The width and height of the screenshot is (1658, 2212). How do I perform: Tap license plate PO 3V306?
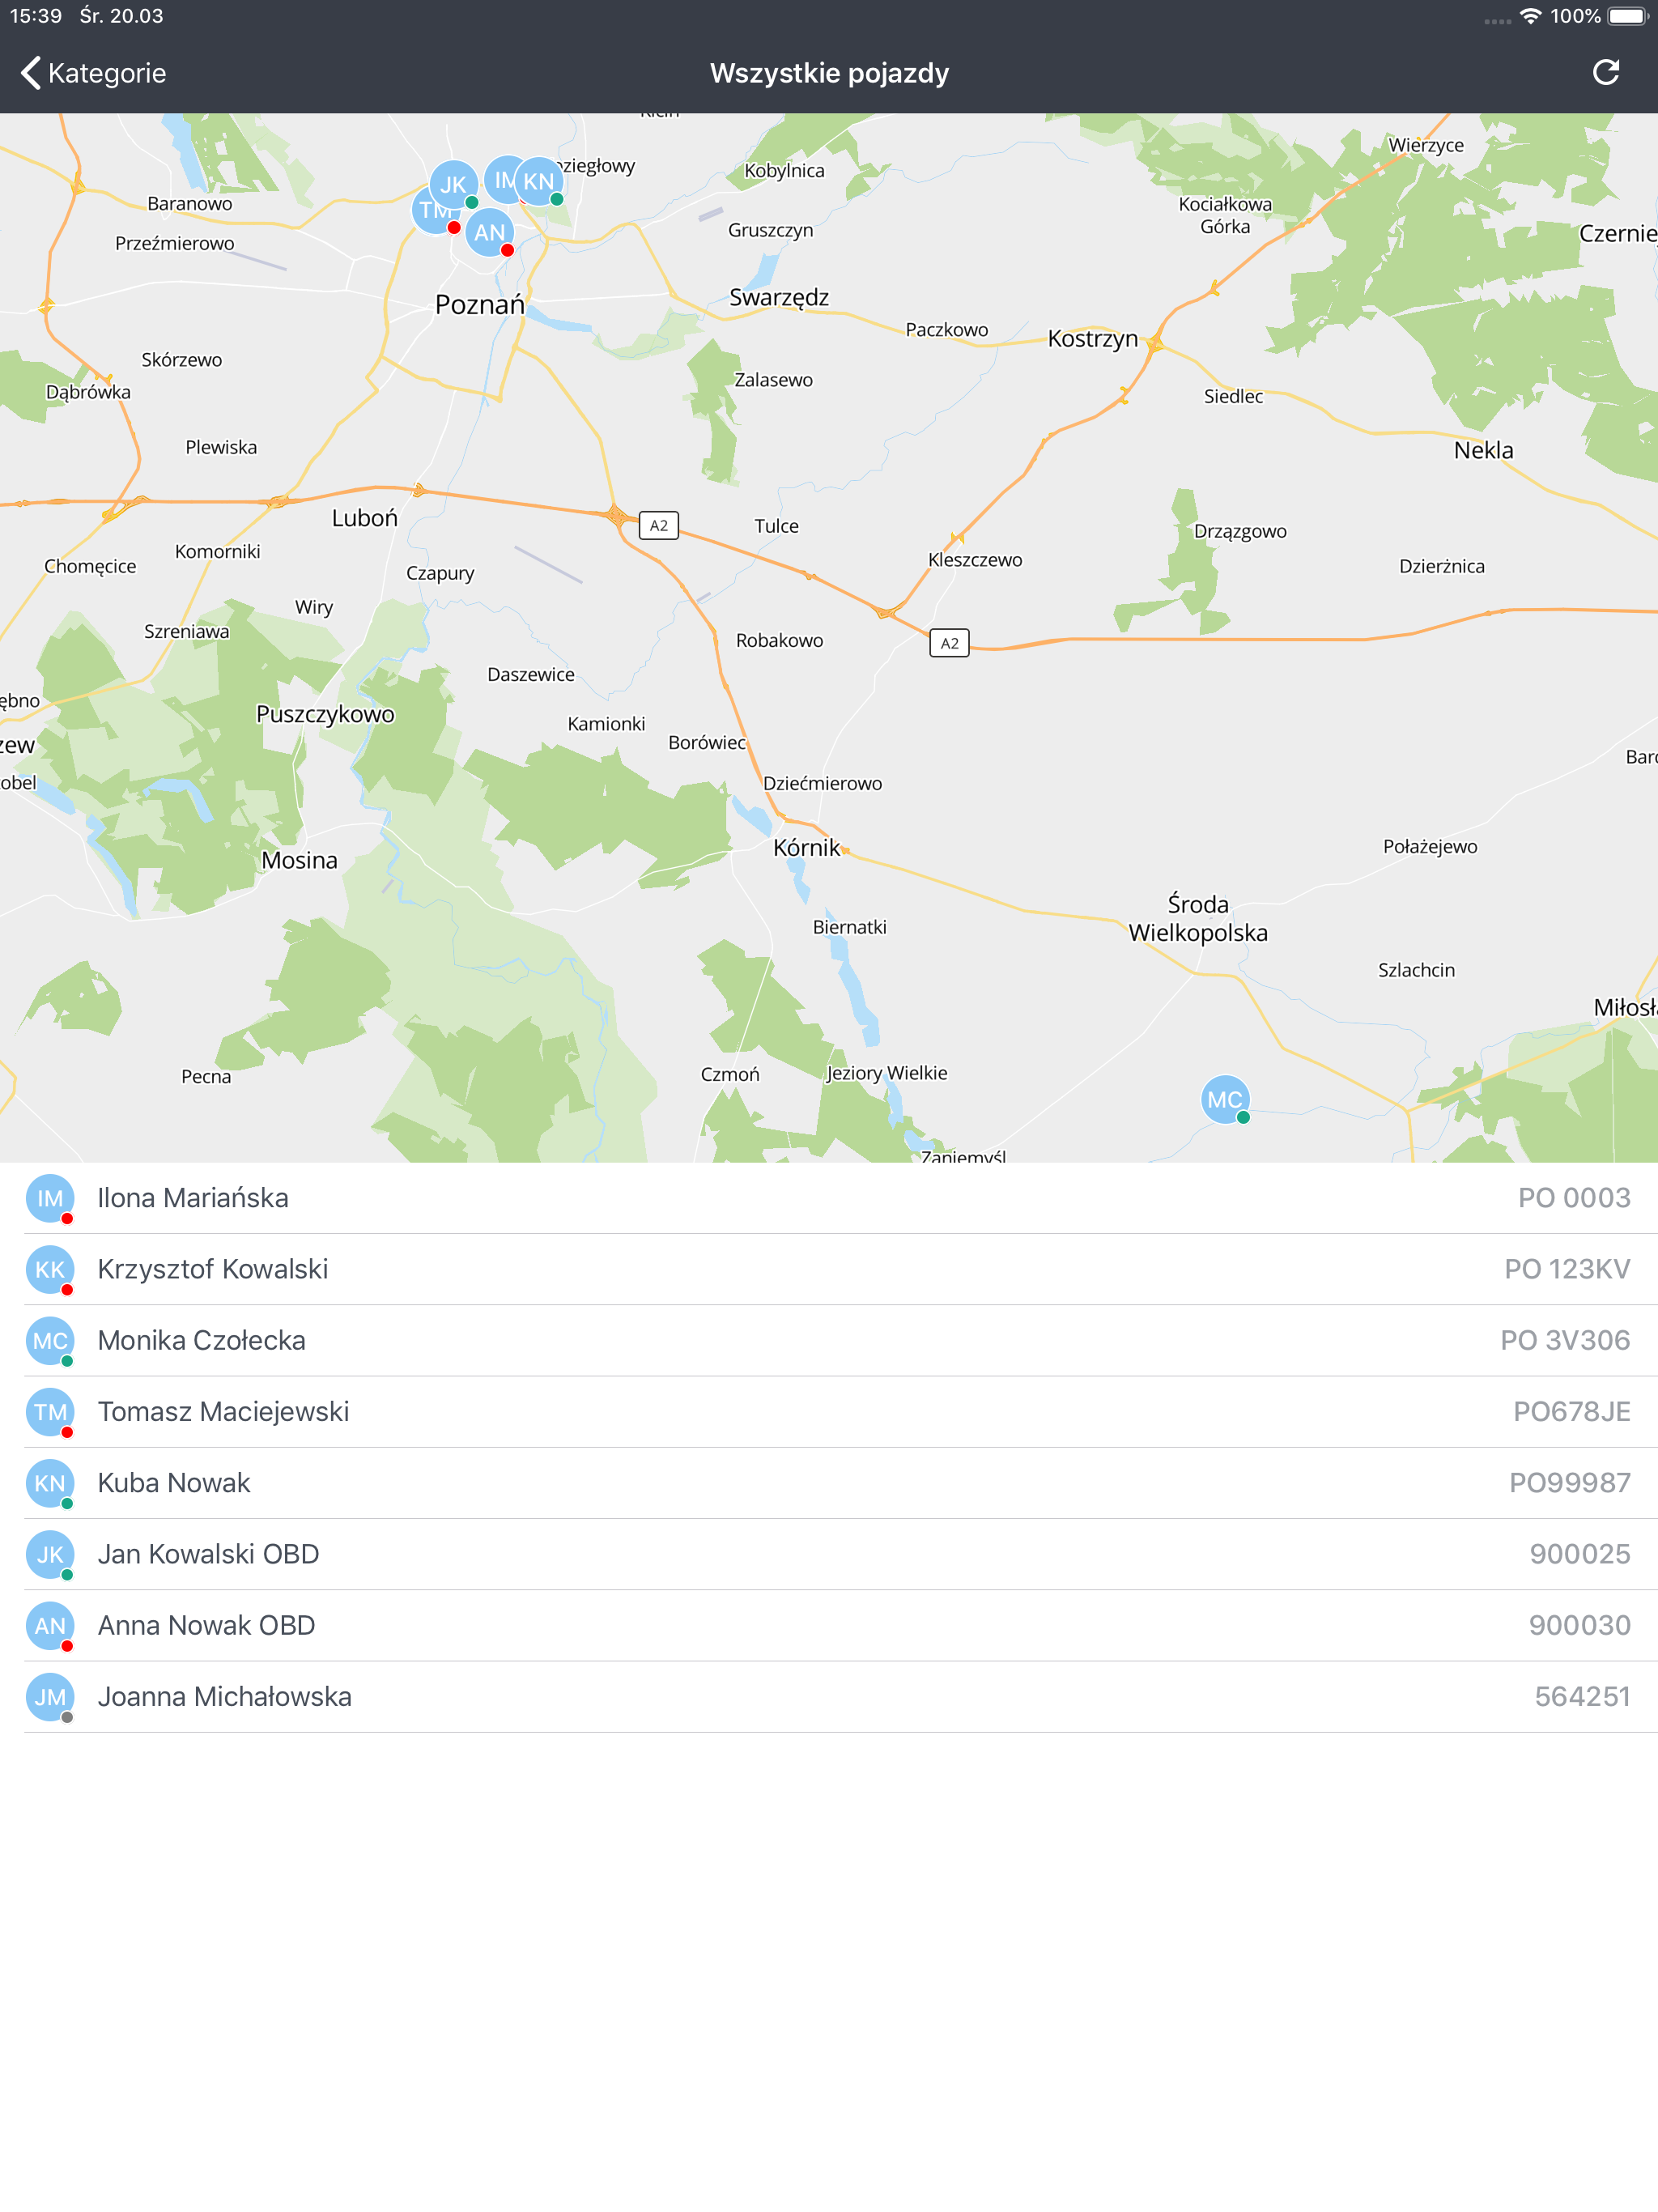tap(1564, 1340)
